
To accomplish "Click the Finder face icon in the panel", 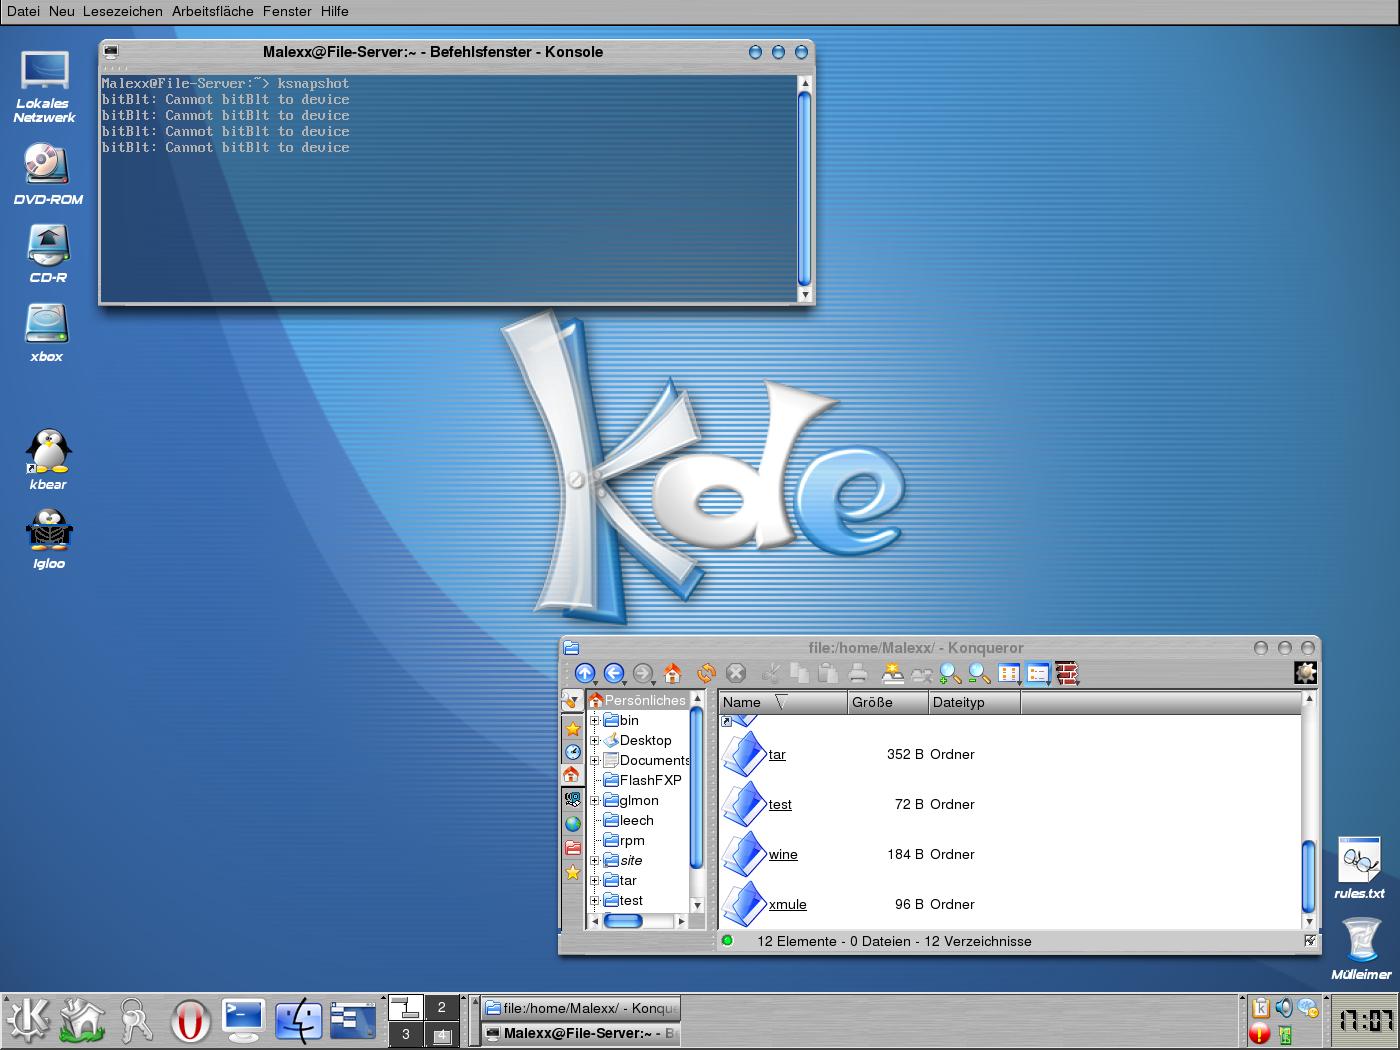I will 298,1021.
